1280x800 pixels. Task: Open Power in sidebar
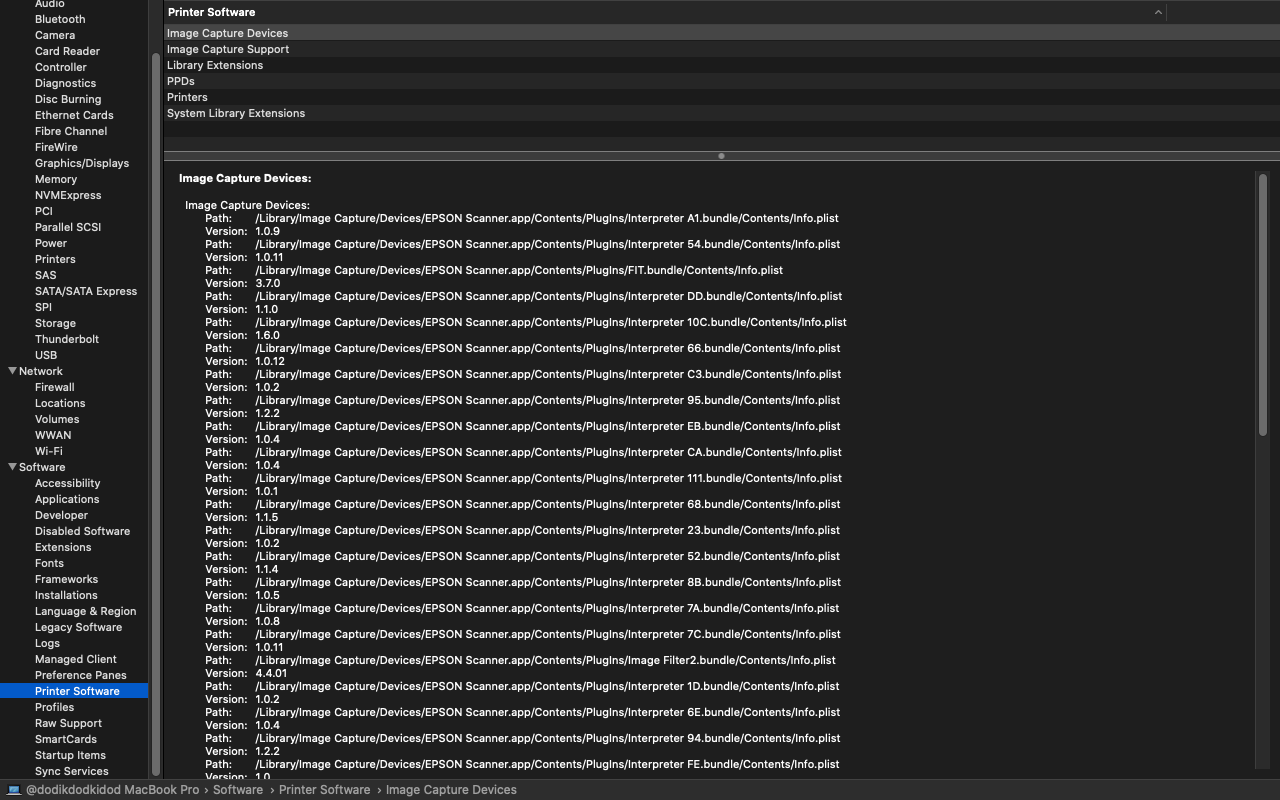[x=51, y=243]
